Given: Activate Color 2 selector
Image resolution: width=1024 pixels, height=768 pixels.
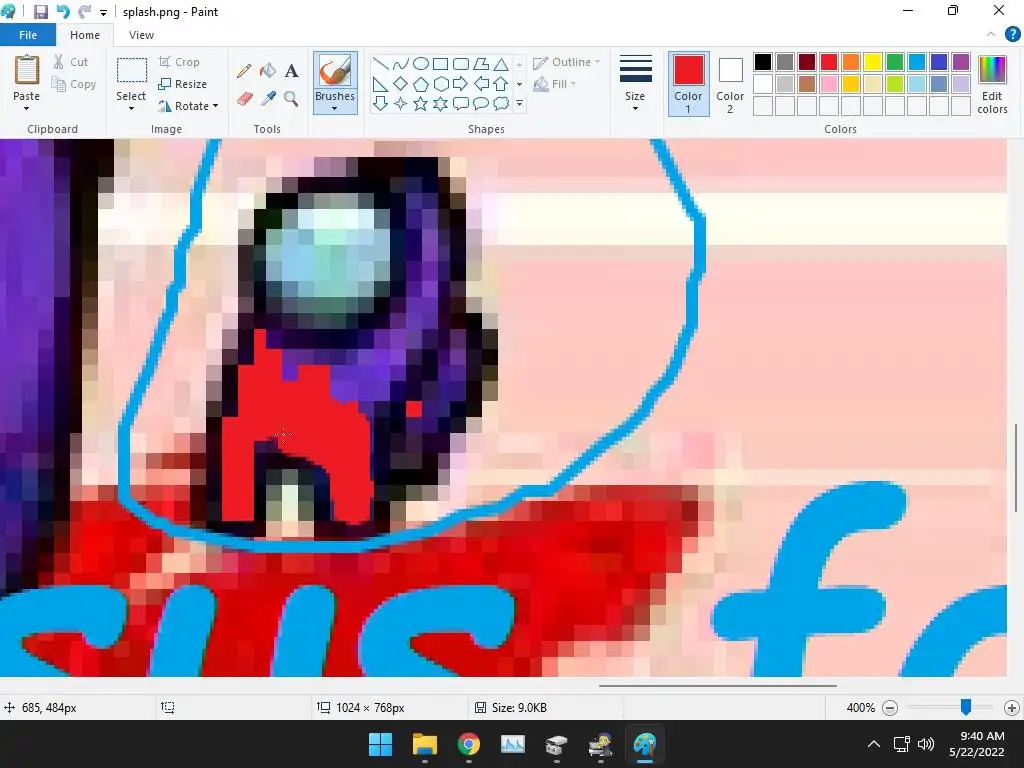Looking at the screenshot, I should coord(730,84).
